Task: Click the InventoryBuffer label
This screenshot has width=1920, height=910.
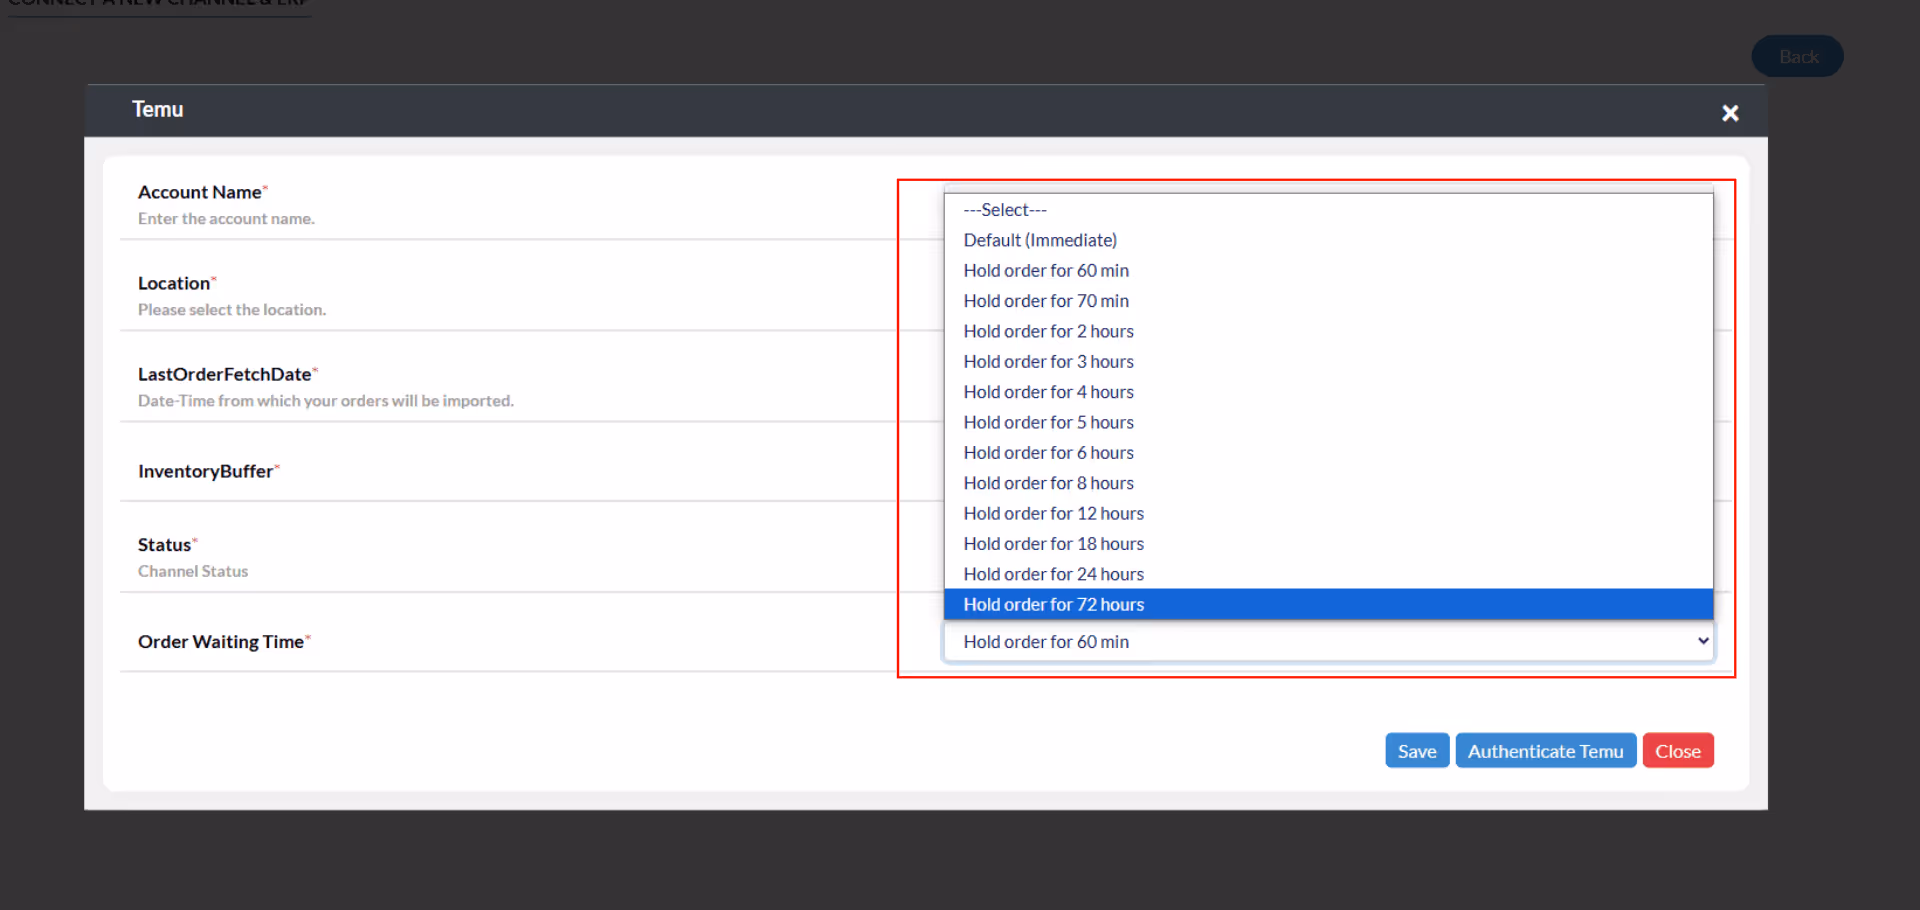Action: click(206, 471)
